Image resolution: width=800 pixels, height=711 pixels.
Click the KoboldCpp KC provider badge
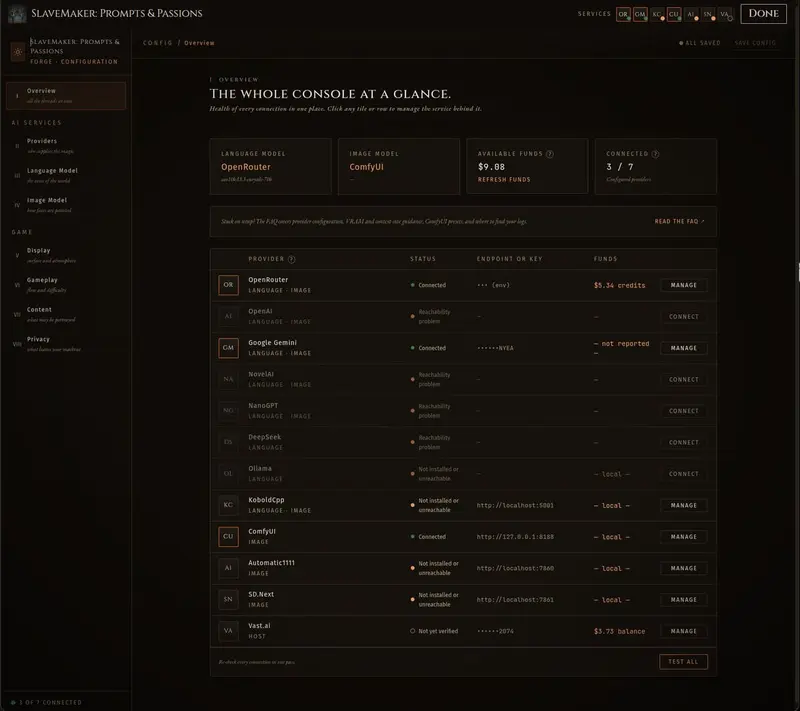coord(228,505)
